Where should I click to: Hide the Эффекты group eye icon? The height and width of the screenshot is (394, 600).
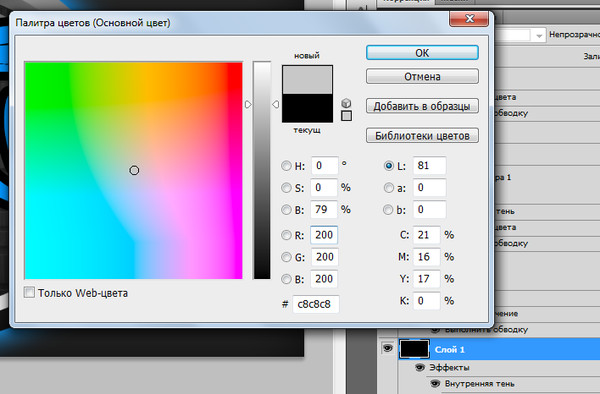(x=420, y=368)
